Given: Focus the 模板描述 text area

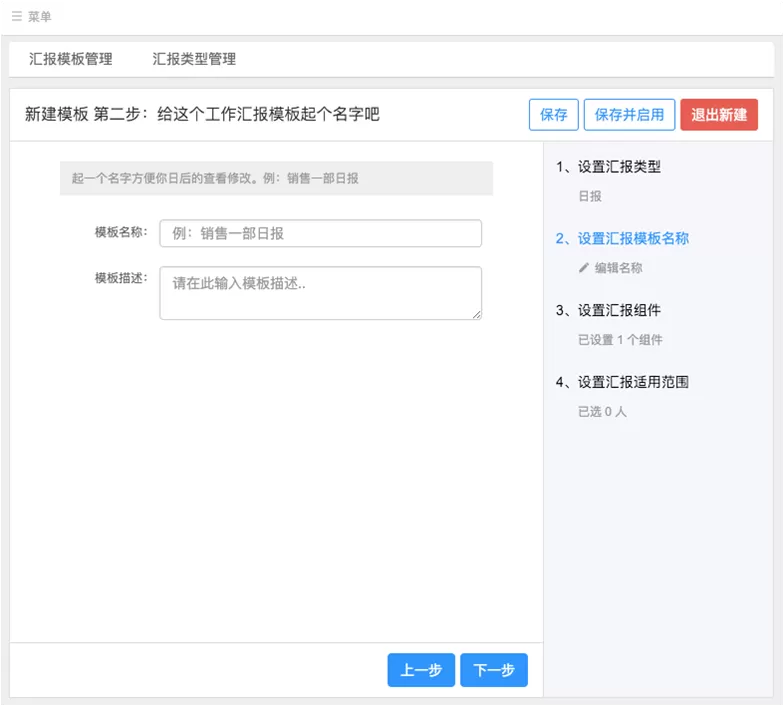Looking at the screenshot, I should point(320,293).
